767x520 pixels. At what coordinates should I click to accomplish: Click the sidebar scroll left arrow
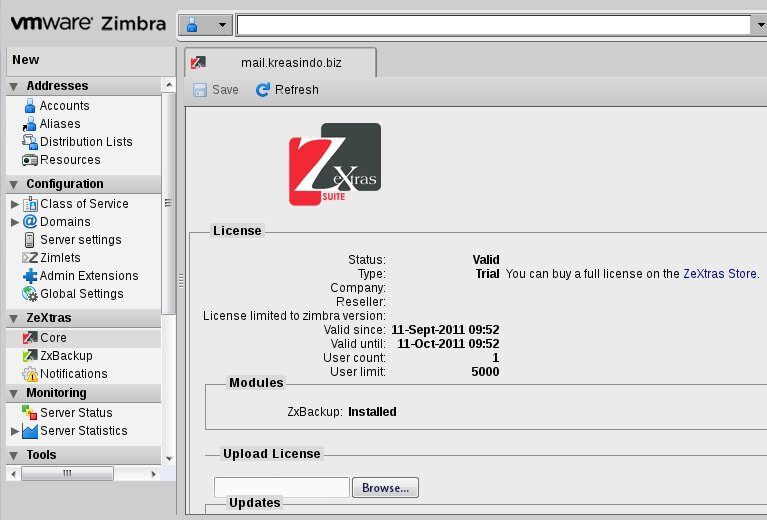click(x=14, y=474)
